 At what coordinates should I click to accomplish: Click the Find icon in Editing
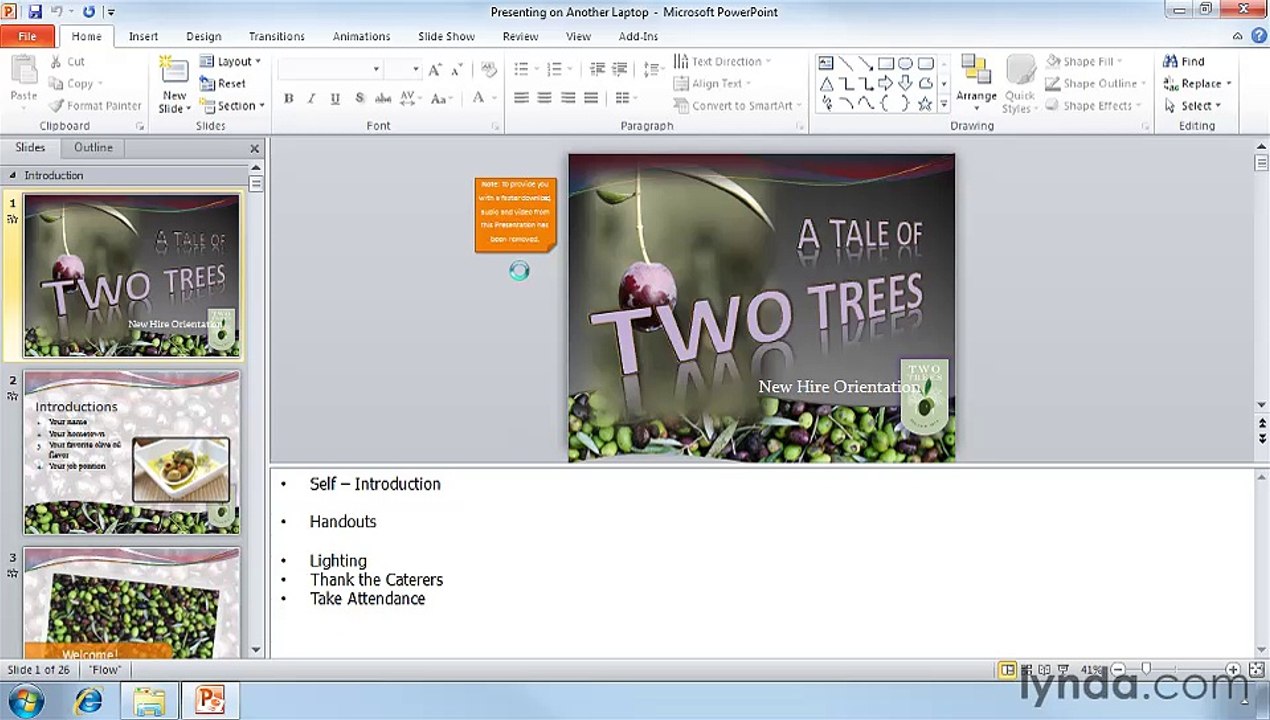point(1184,62)
